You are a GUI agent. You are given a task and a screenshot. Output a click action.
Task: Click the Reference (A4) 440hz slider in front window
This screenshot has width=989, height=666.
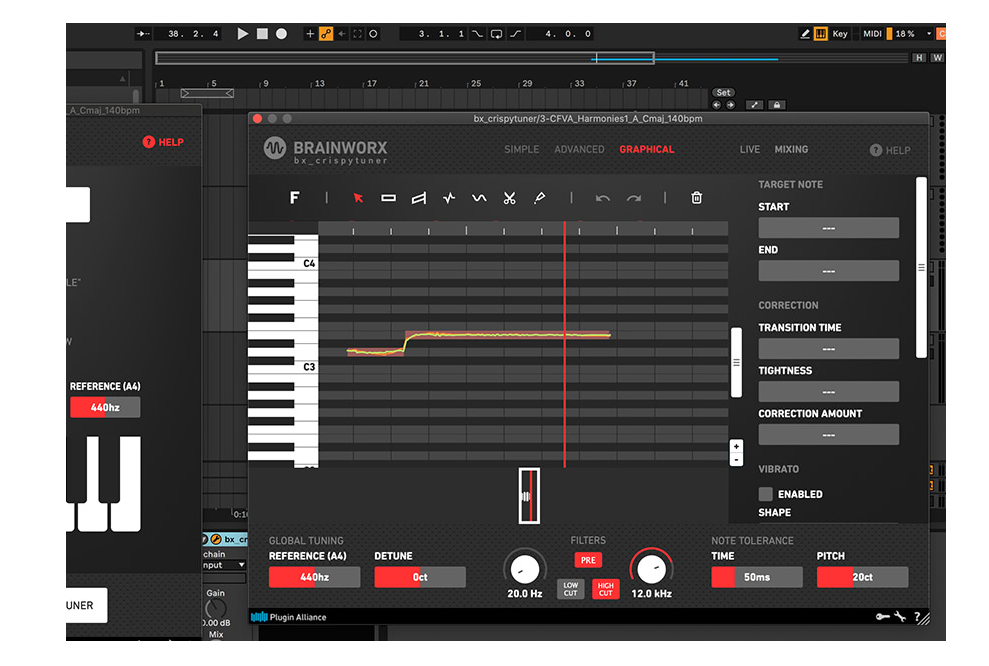[x=314, y=577]
